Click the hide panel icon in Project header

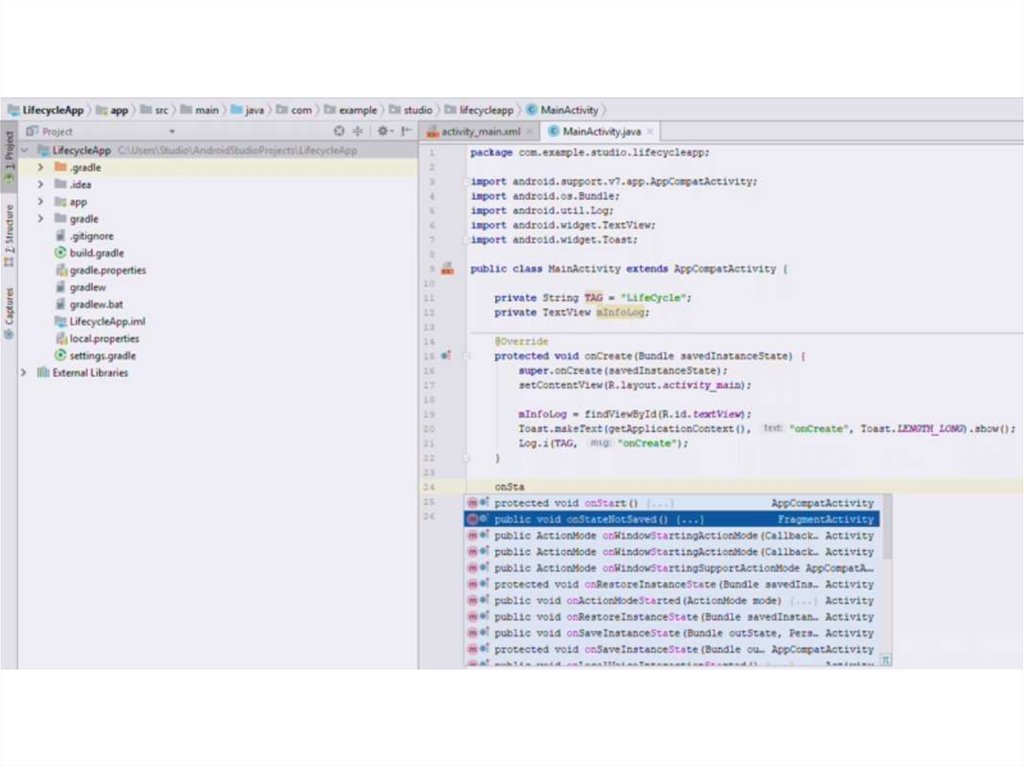pos(406,131)
